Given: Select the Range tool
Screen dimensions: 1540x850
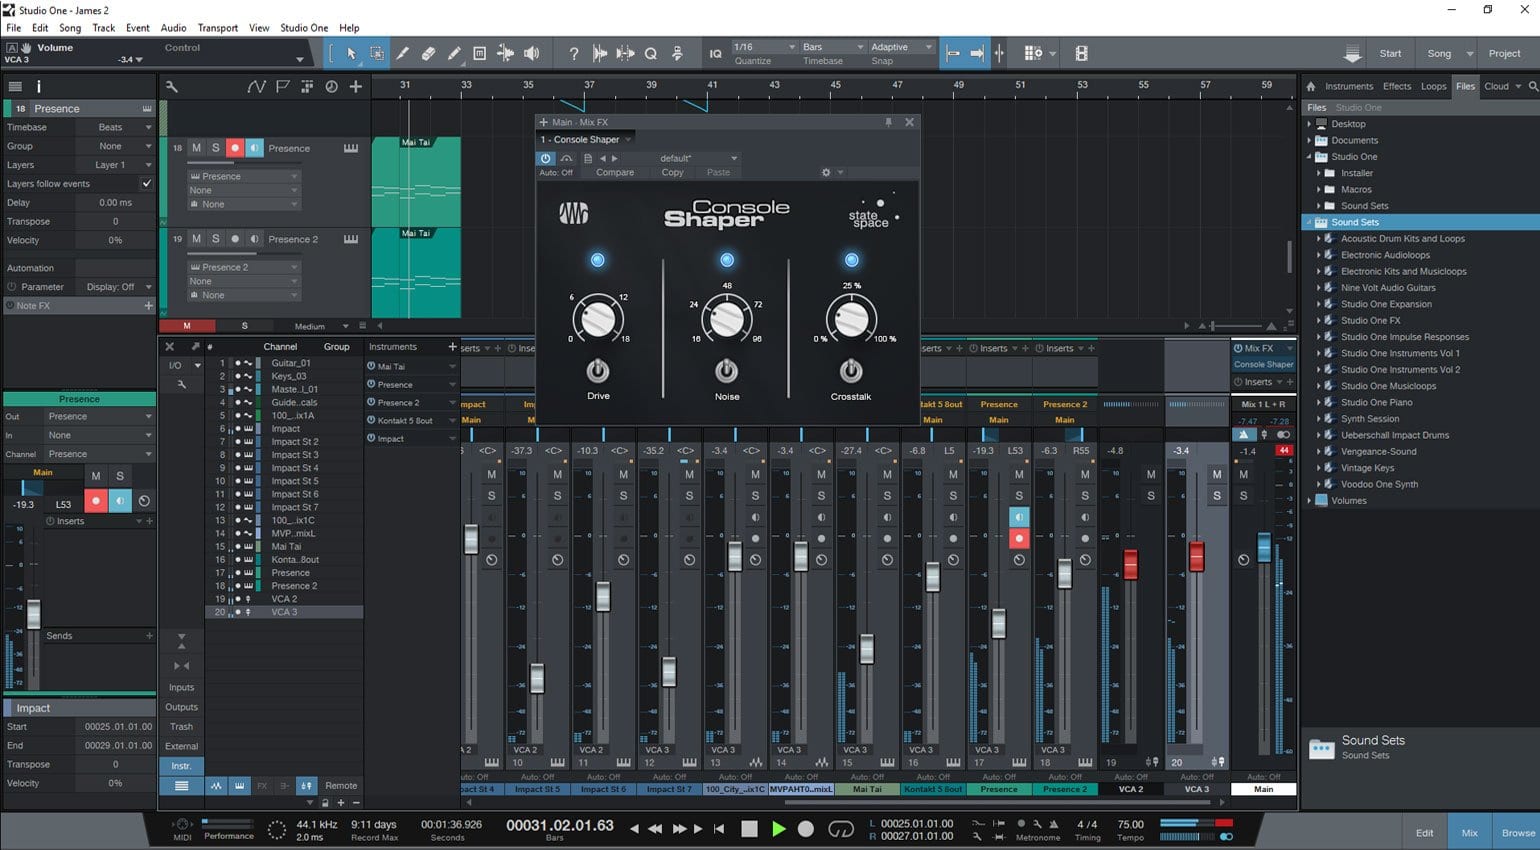Looking at the screenshot, I should pyautogui.click(x=377, y=53).
